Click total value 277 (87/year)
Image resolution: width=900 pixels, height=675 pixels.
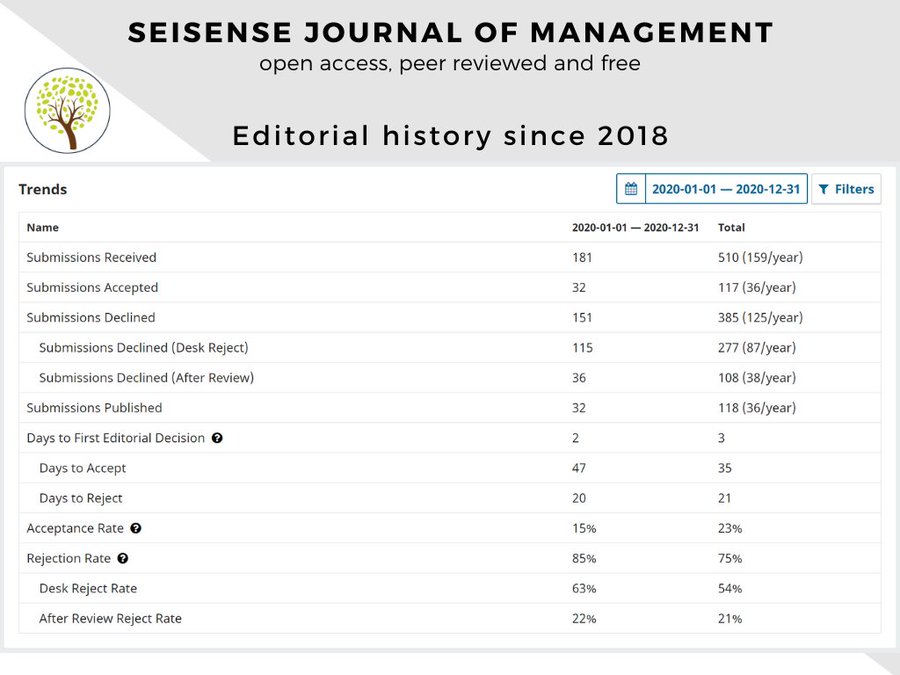pyautogui.click(x=757, y=347)
